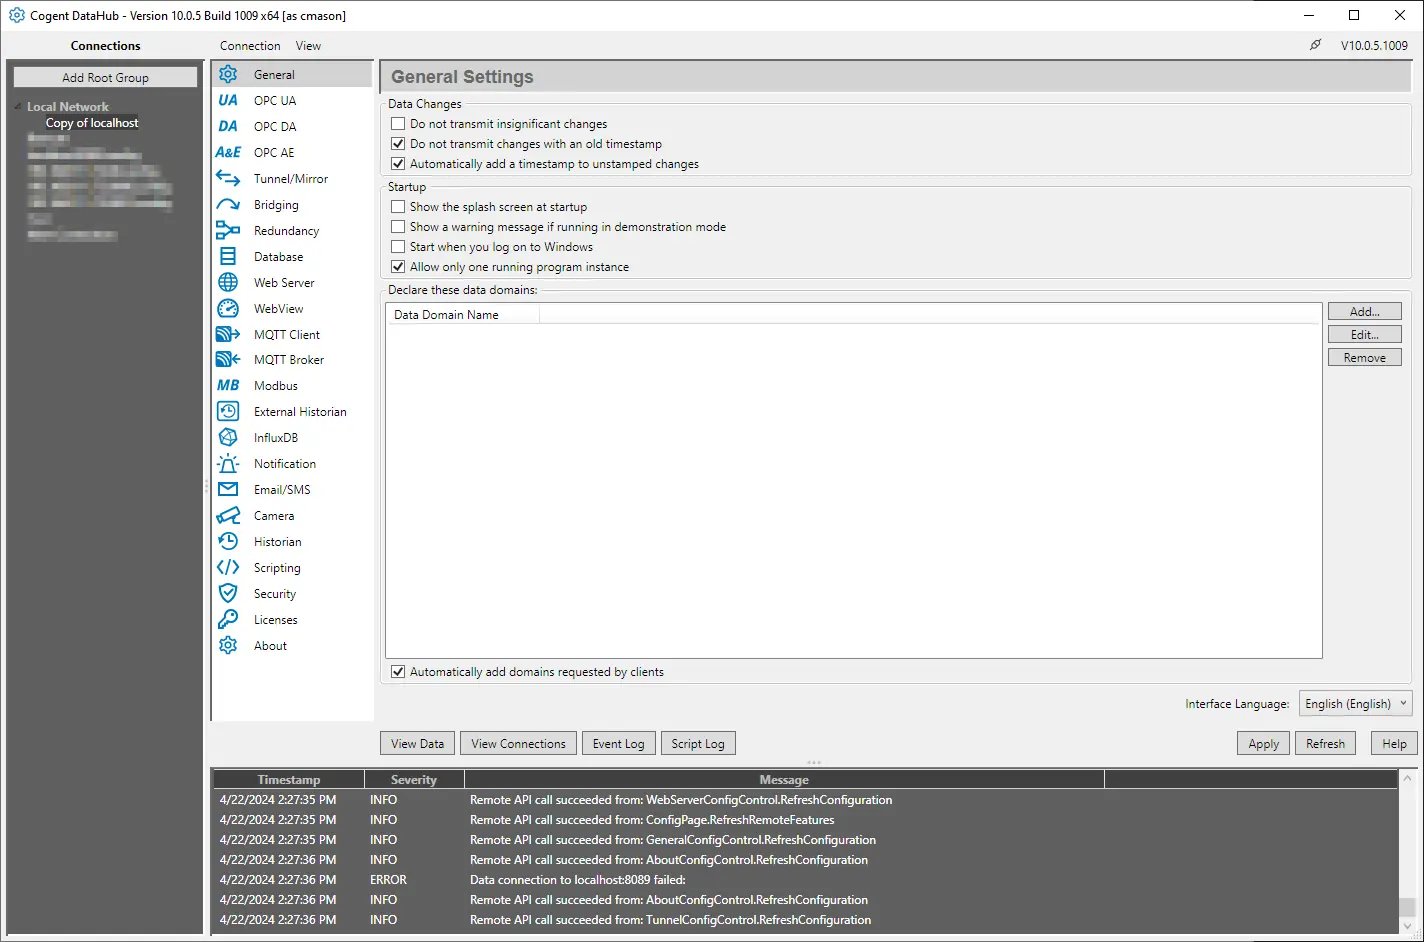The width and height of the screenshot is (1424, 942).
Task: Open the Connection menu
Action: tap(249, 45)
